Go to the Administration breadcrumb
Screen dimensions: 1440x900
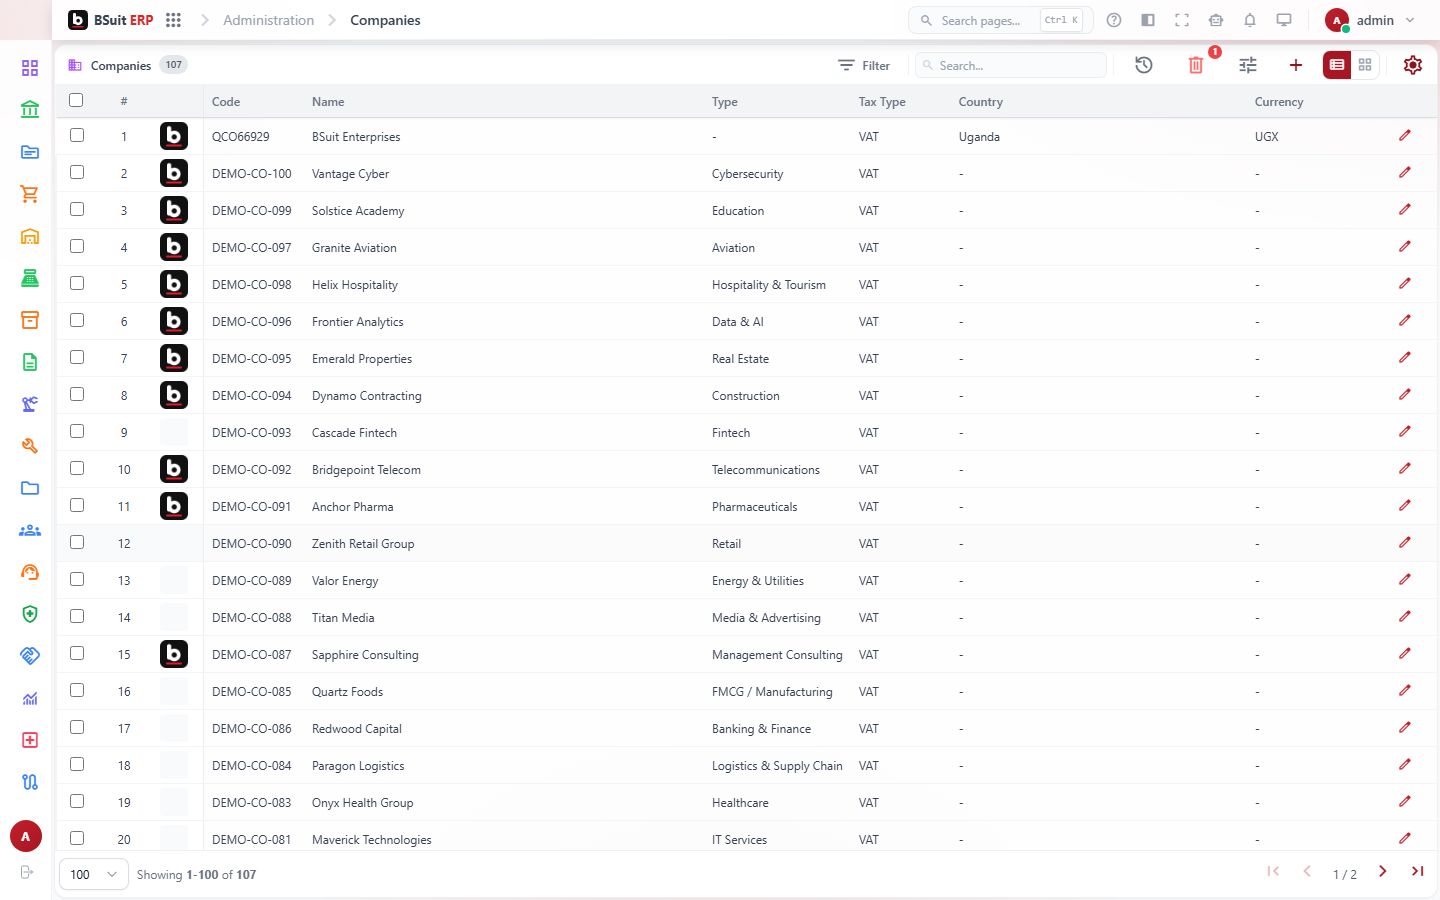point(268,20)
